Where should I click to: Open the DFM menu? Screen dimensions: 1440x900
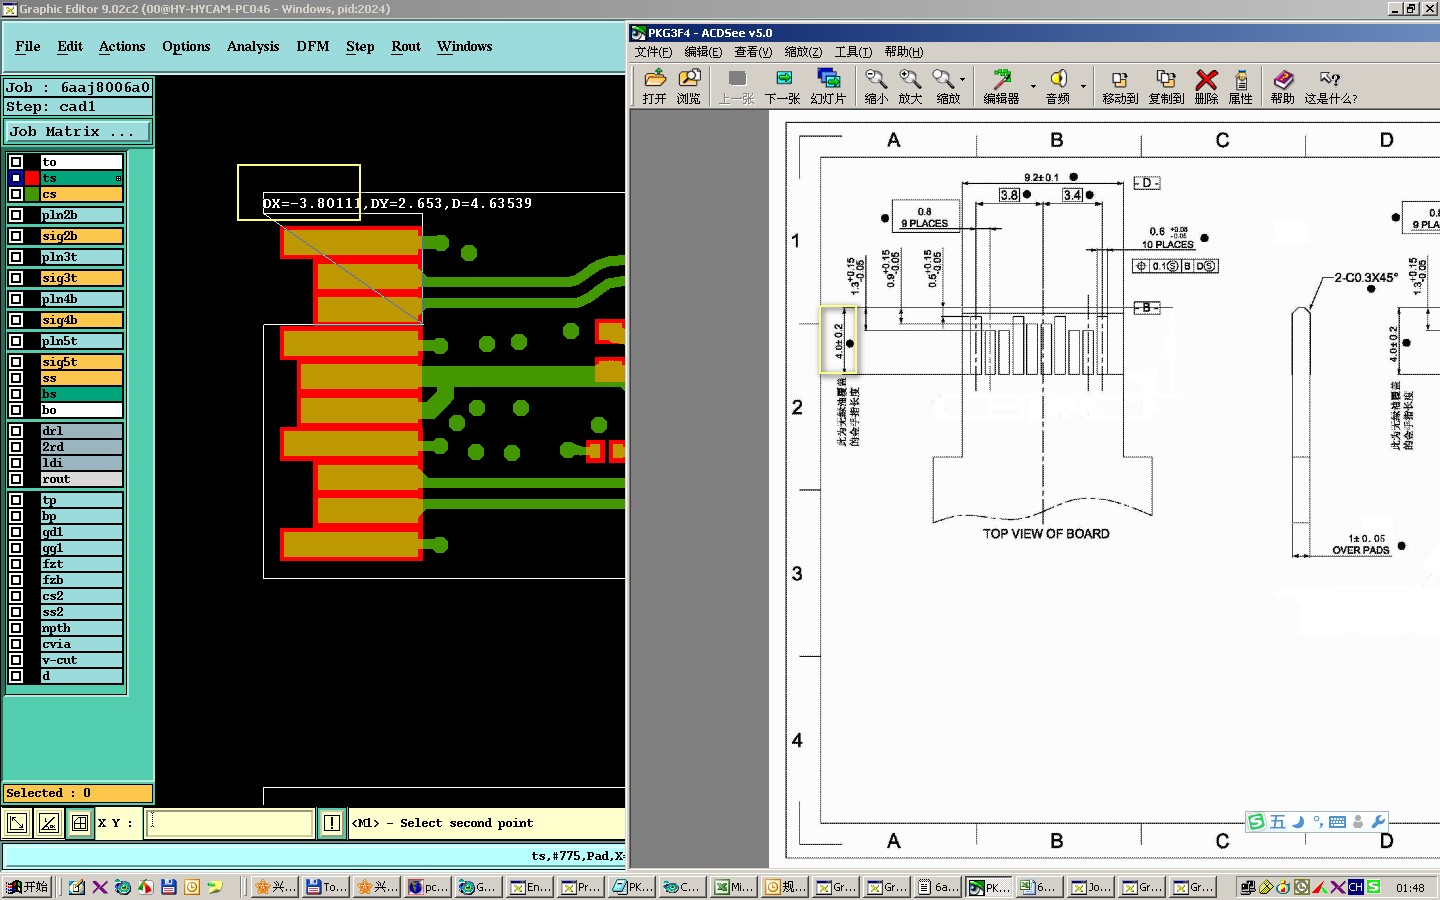[313, 47]
